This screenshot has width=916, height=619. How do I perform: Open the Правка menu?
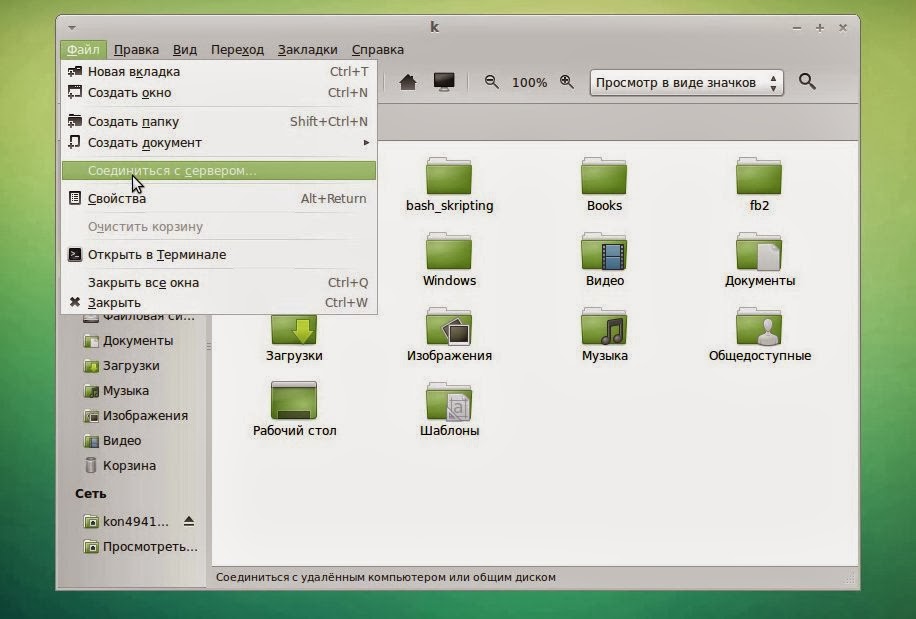coord(136,50)
